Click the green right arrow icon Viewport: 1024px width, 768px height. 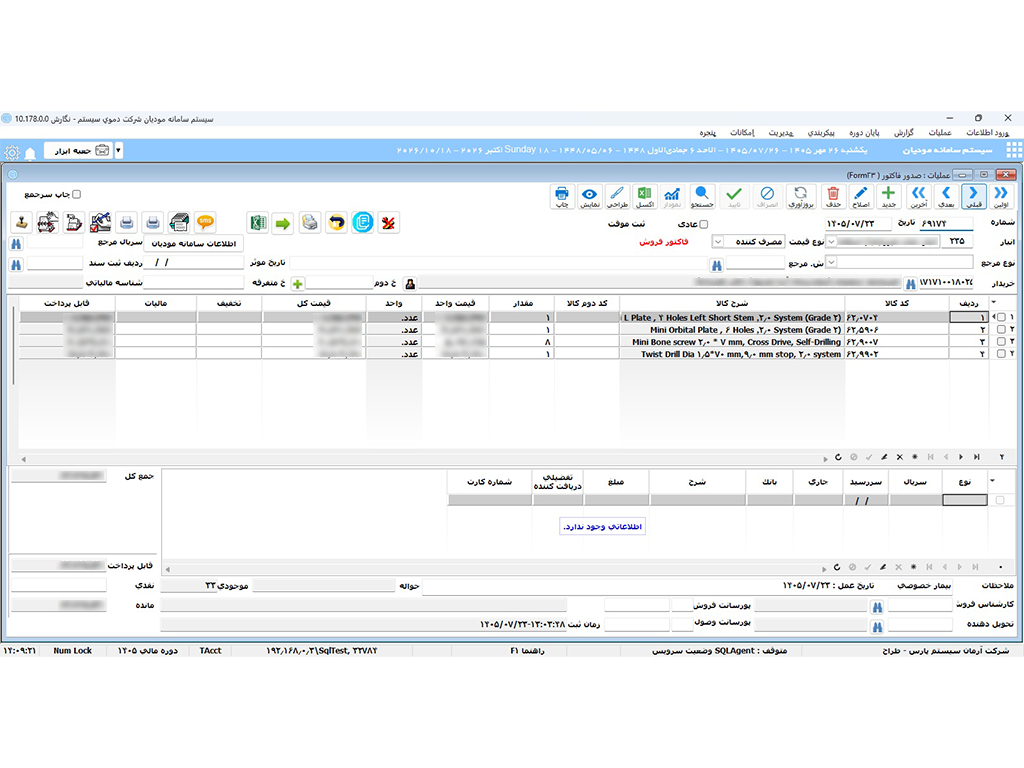(283, 223)
